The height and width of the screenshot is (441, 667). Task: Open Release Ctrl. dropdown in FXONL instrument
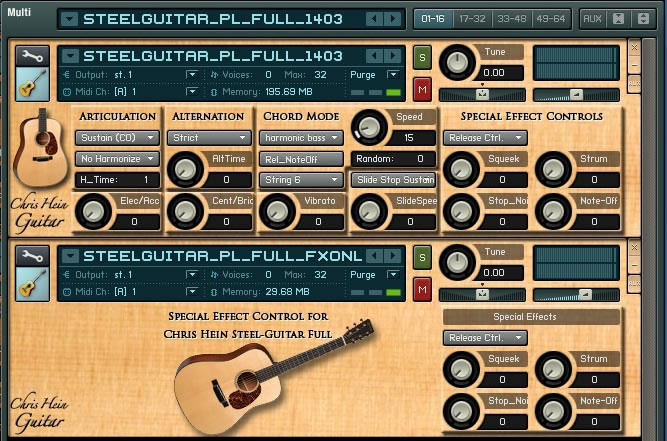(x=485, y=338)
